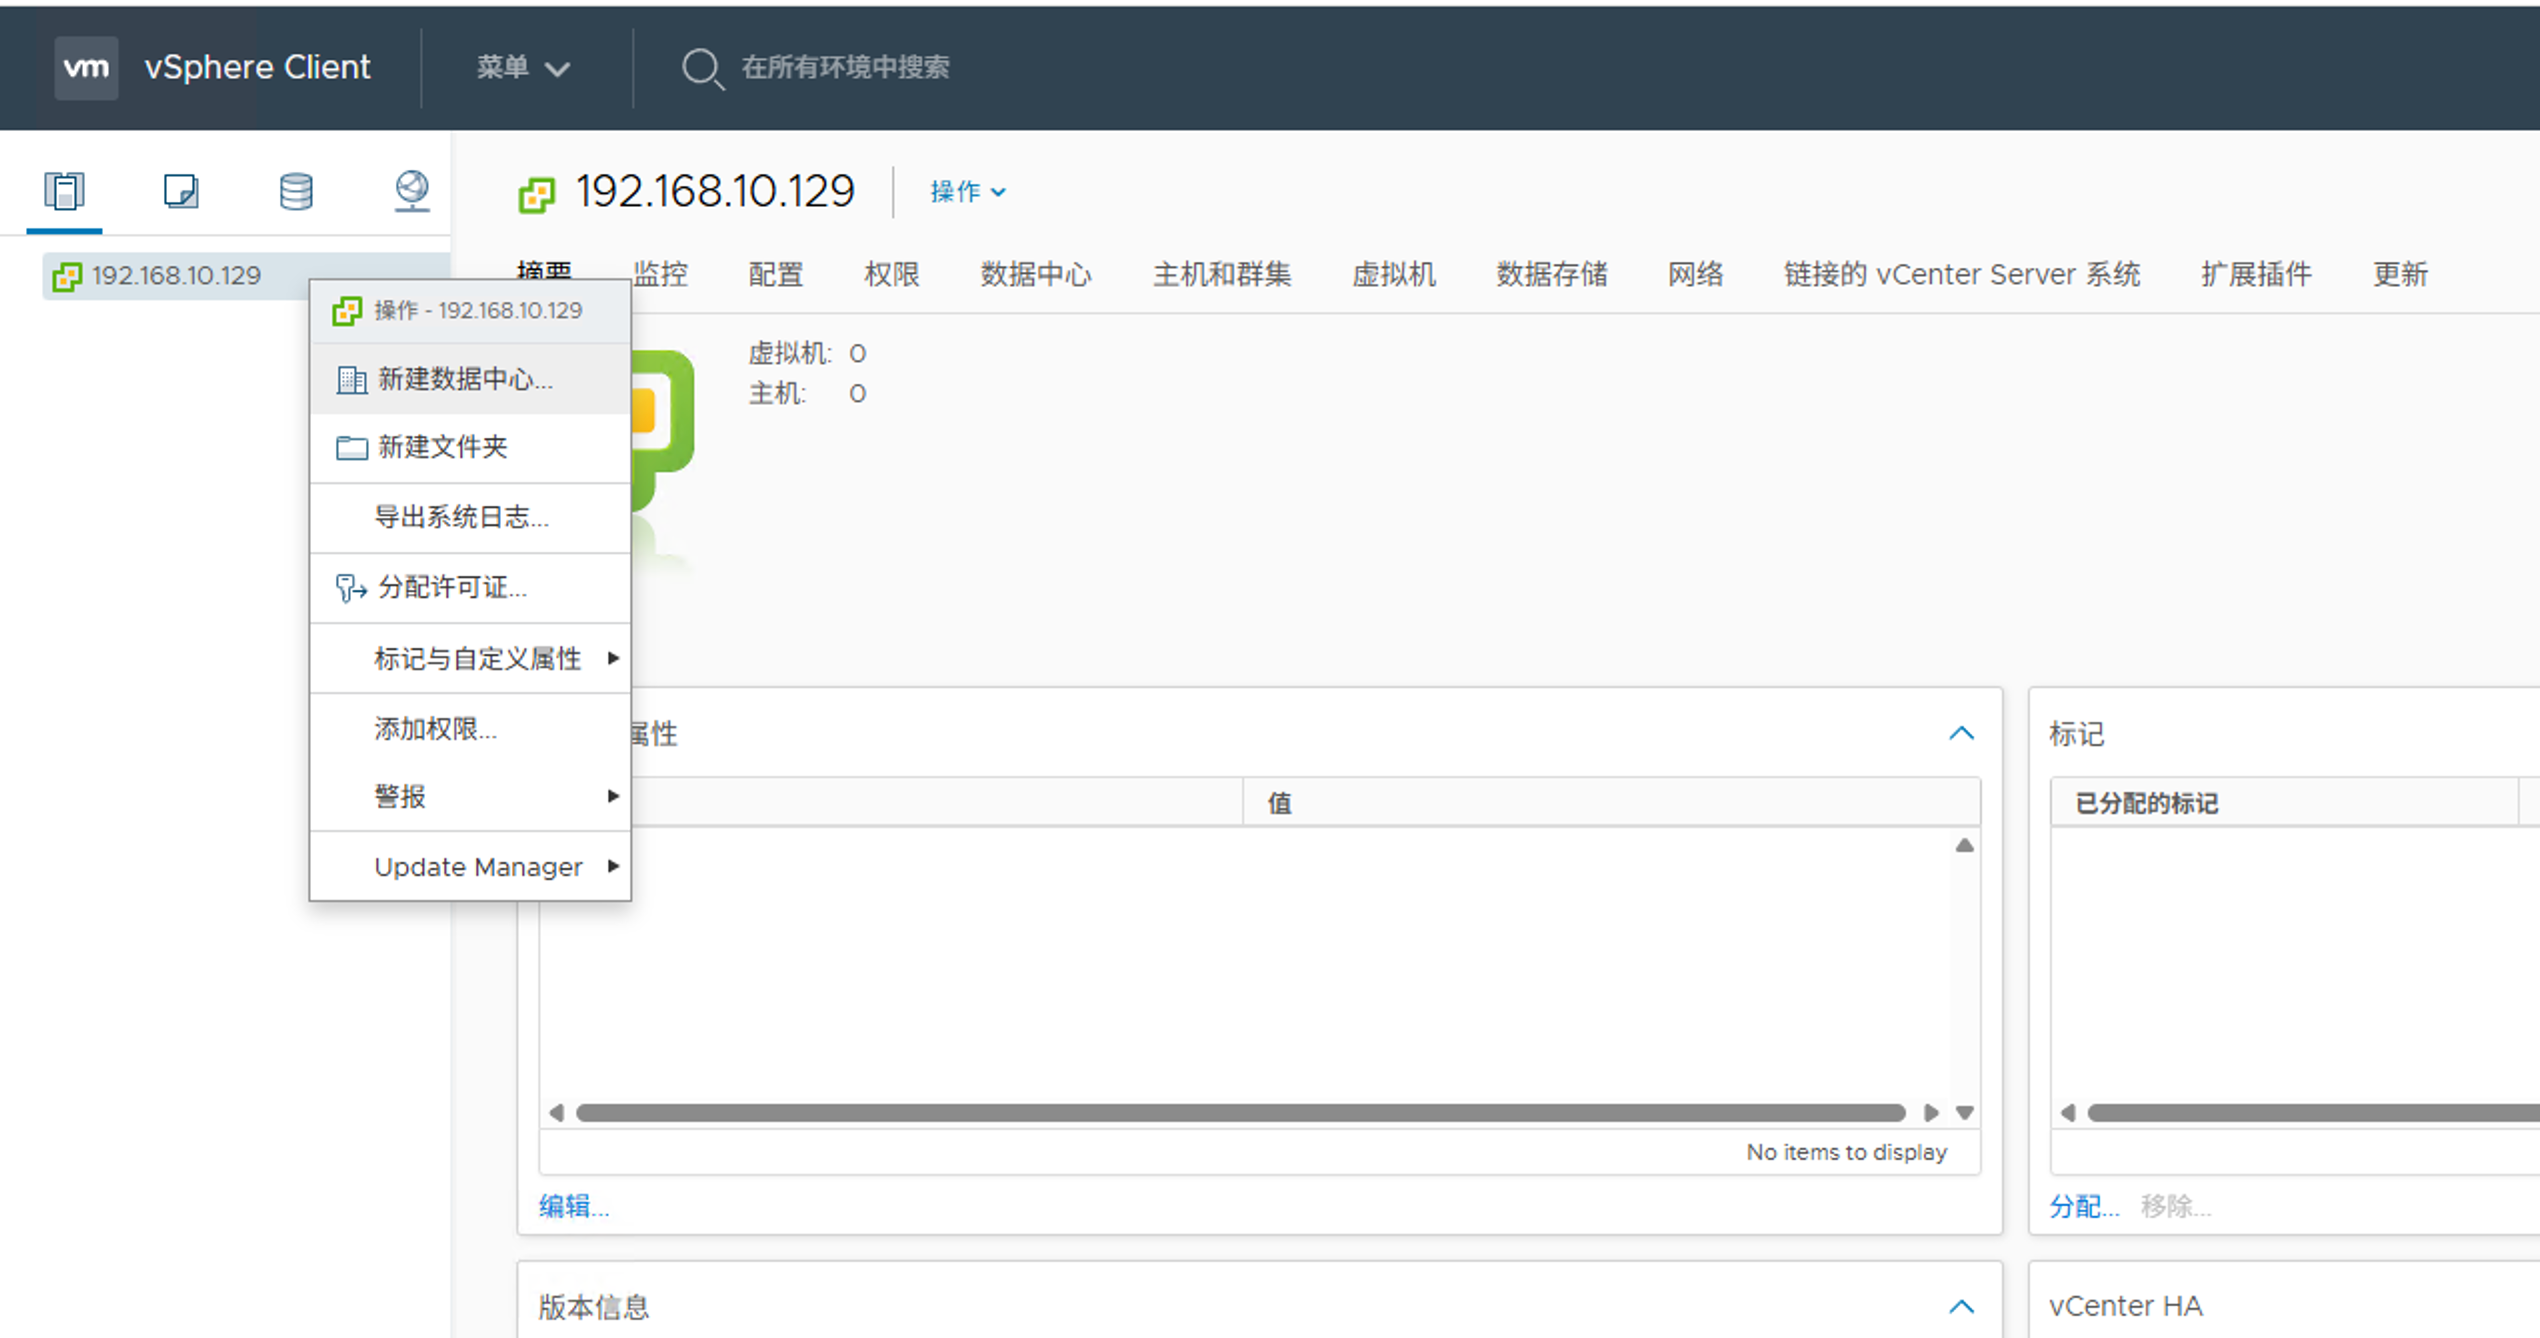Screen dimensions: 2540x1338
Task: Click the 标记 panel title
Action: [2076, 734]
